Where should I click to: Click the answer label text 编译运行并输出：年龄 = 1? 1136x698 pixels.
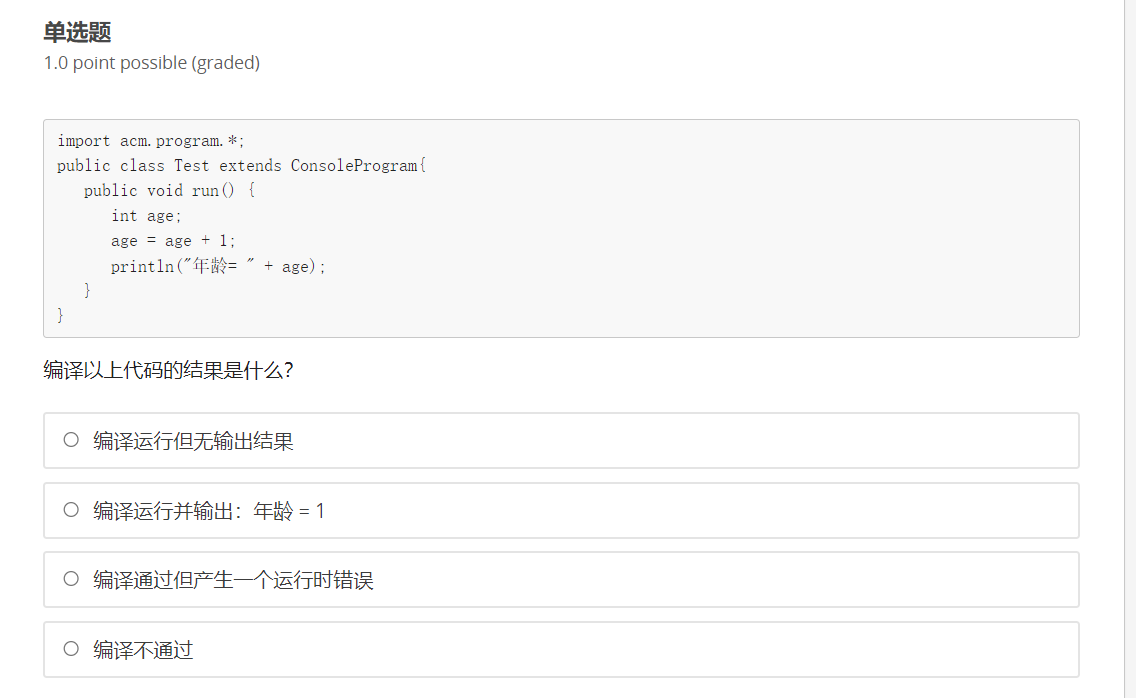click(x=209, y=511)
